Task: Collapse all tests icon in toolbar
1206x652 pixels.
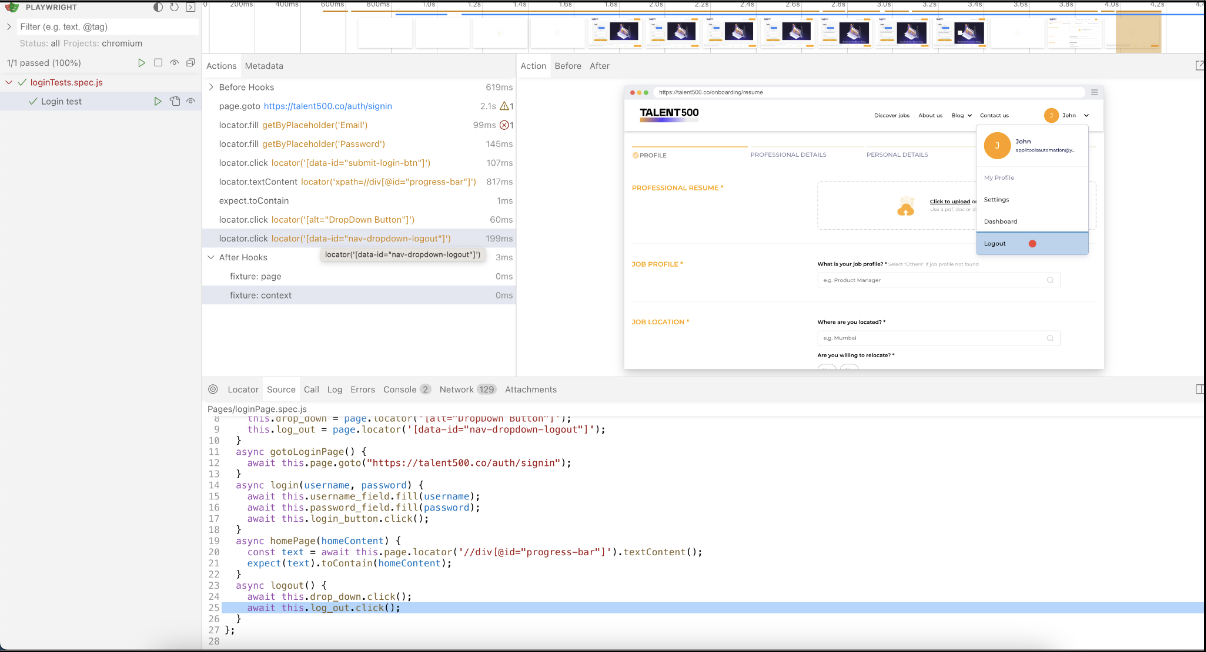Action: click(x=190, y=63)
